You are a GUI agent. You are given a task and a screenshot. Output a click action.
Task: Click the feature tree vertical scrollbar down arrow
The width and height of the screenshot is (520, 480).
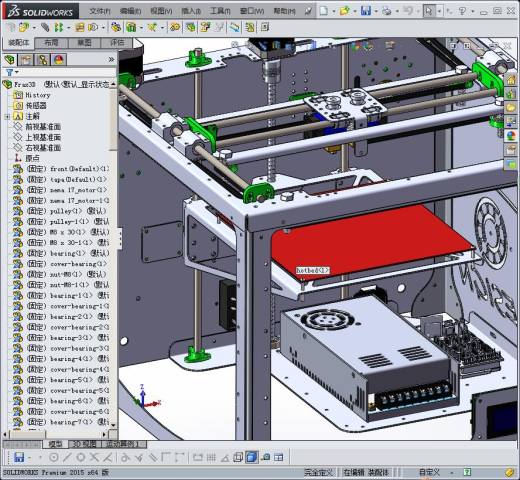click(113, 425)
